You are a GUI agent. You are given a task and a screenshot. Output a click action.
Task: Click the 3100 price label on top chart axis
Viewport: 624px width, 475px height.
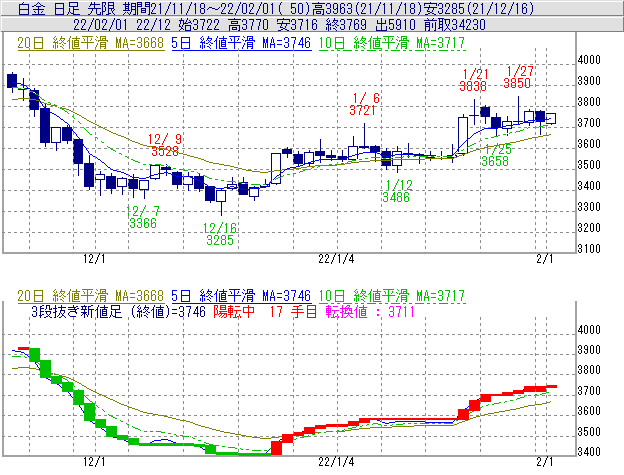click(589, 249)
